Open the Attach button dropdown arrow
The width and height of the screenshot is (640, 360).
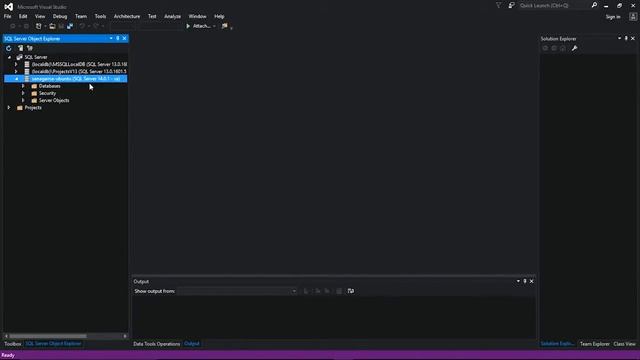[x=214, y=26]
